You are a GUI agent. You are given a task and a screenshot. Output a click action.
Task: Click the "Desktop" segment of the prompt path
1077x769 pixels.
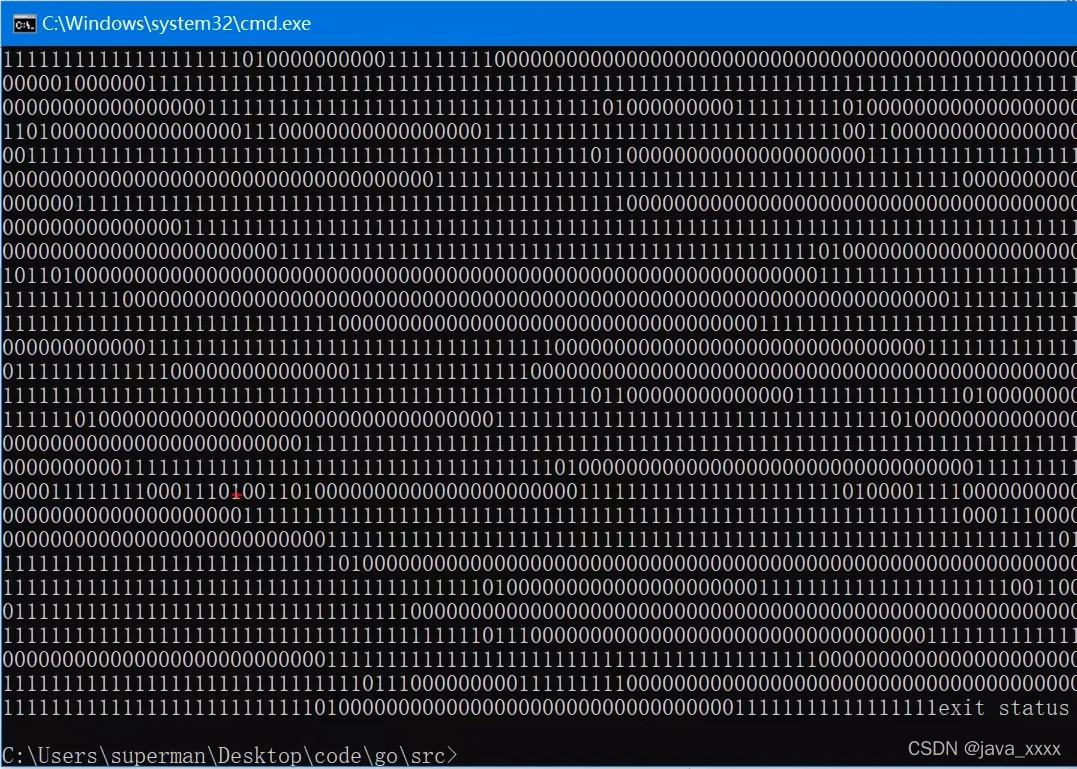(262, 756)
